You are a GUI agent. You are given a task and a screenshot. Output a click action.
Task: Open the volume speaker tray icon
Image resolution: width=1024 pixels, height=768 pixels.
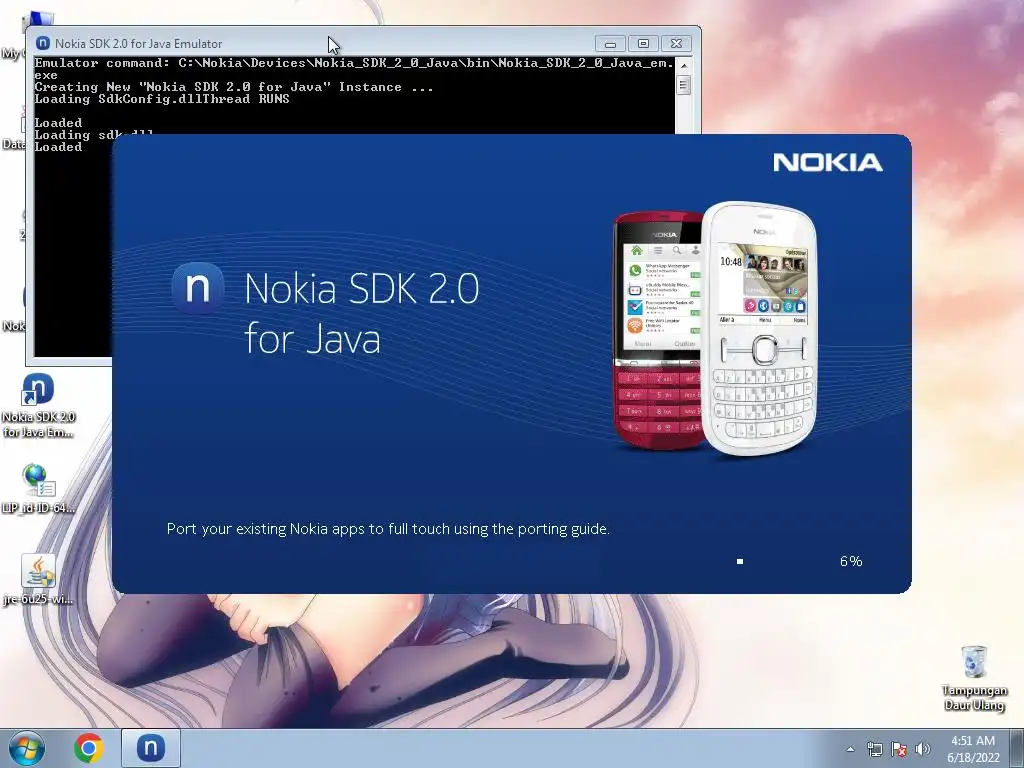coord(922,749)
